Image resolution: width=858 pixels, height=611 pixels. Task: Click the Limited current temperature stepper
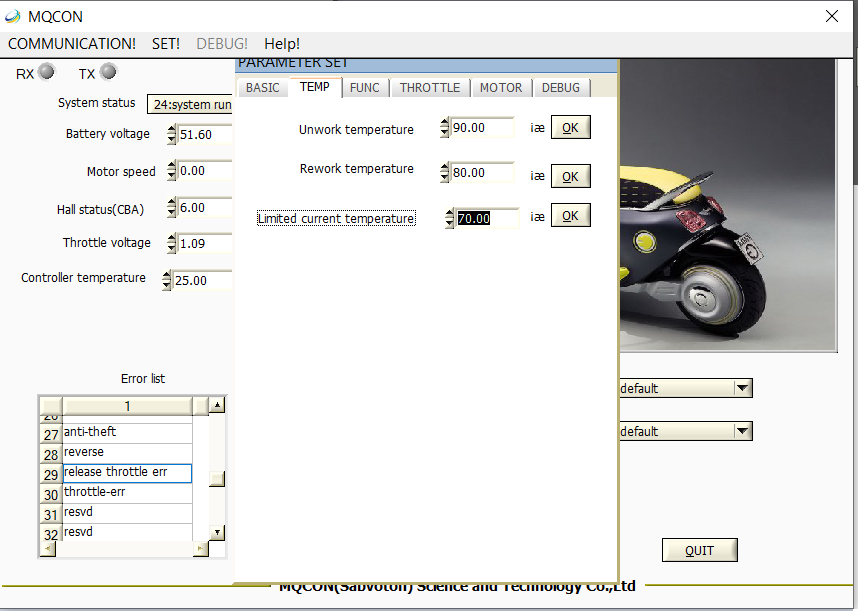[x=450, y=219]
